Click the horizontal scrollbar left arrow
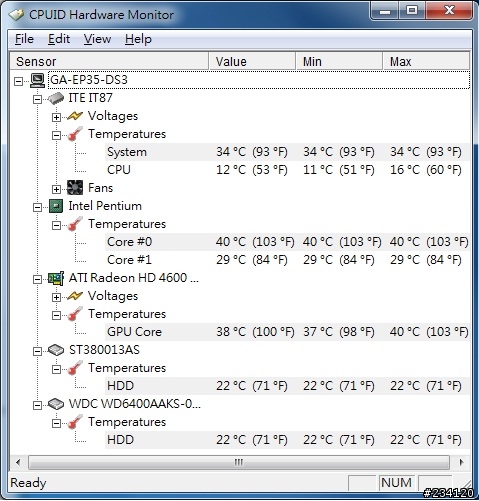The width and height of the screenshot is (479, 501). pos(18,462)
